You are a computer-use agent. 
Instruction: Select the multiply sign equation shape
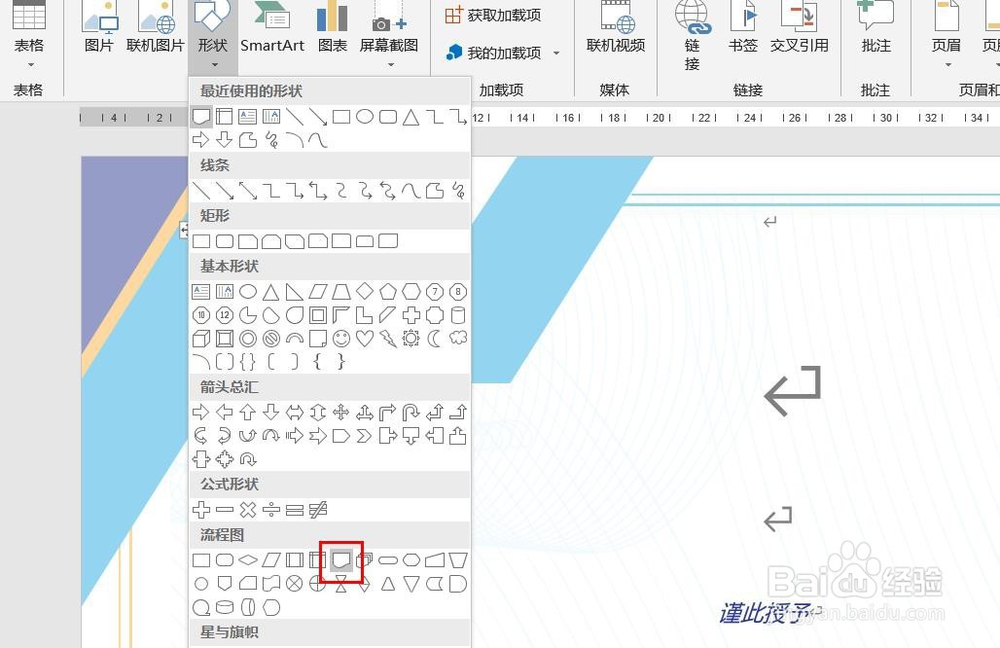247,510
